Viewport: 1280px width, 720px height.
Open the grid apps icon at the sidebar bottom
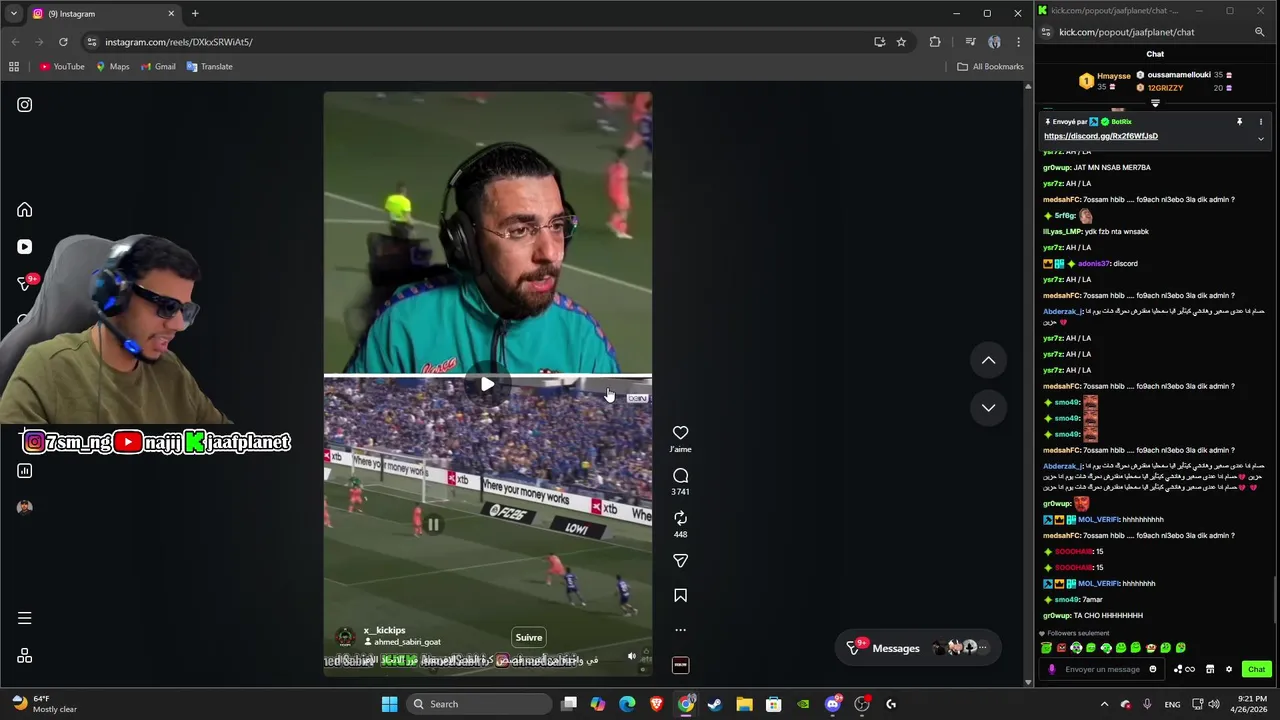(x=24, y=656)
